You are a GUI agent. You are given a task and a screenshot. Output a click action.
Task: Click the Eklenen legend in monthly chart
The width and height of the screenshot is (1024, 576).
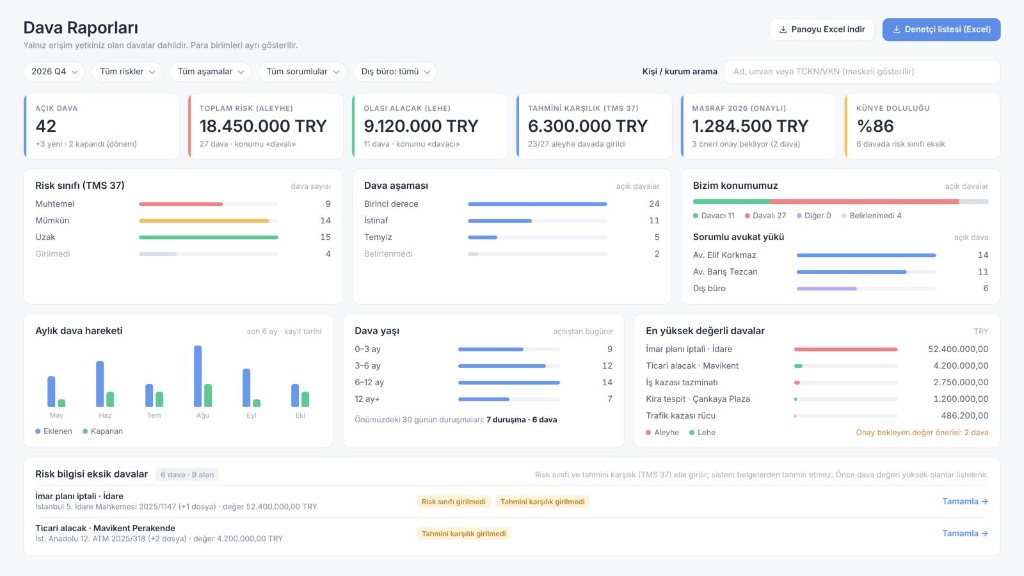pos(54,432)
